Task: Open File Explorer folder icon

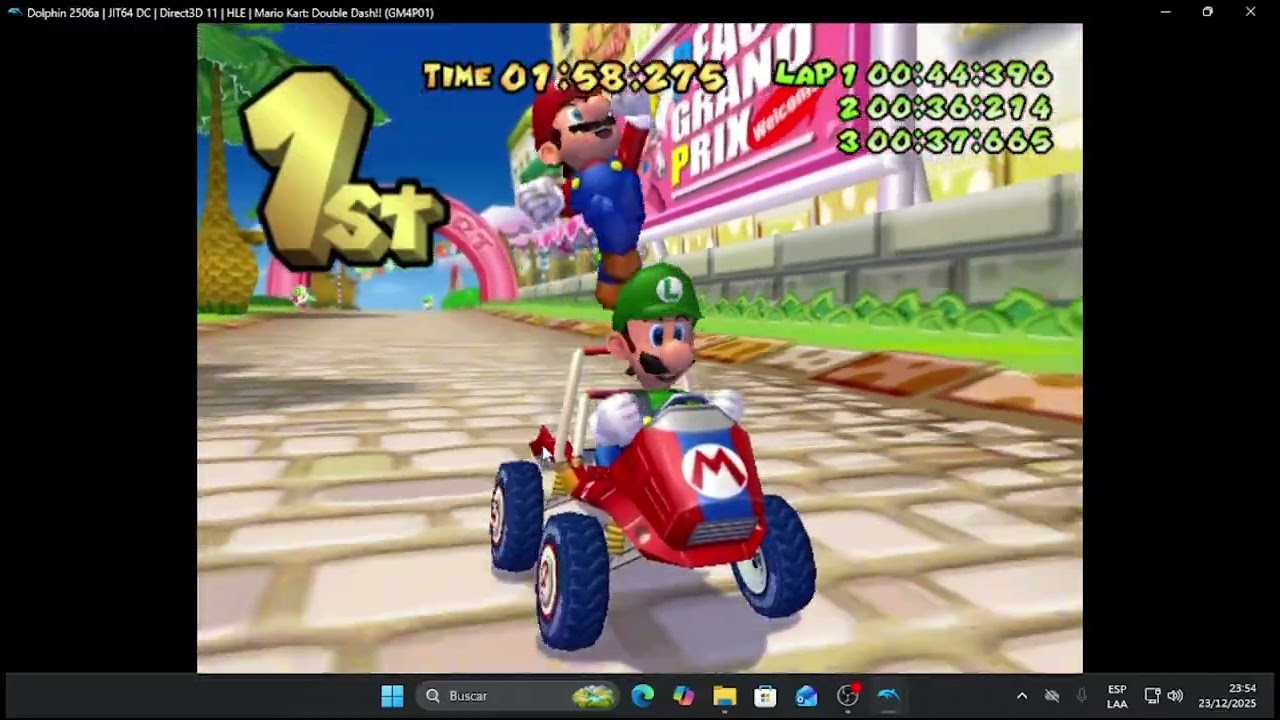Action: point(724,696)
